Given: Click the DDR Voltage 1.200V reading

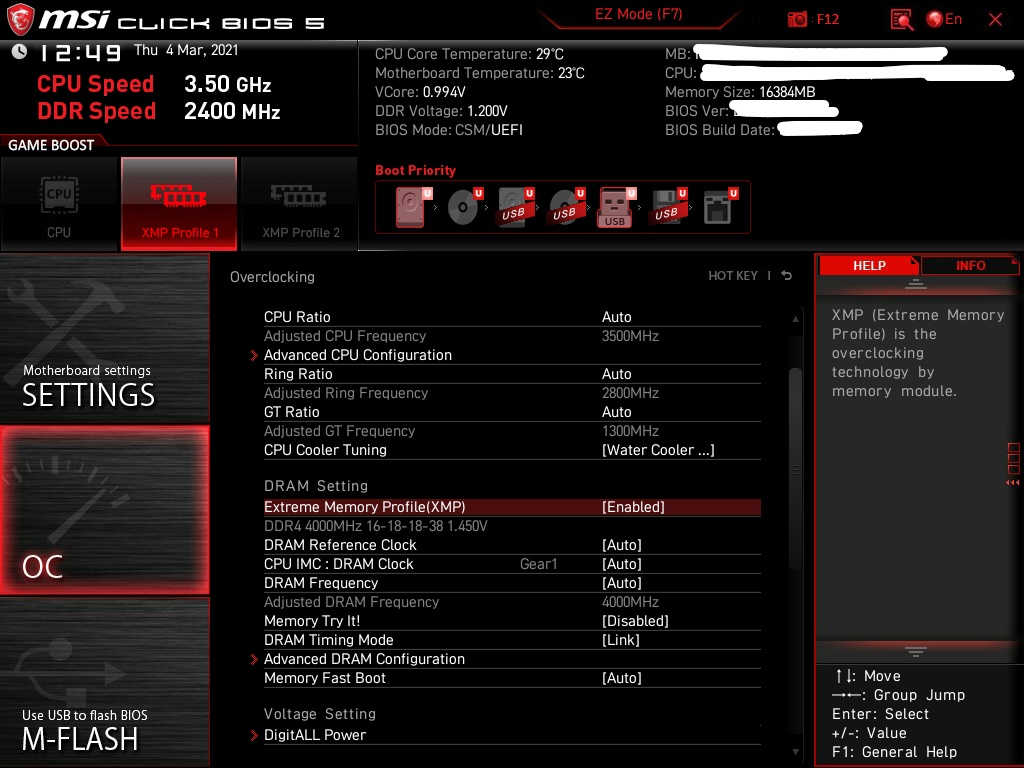Looking at the screenshot, I should coord(441,111).
